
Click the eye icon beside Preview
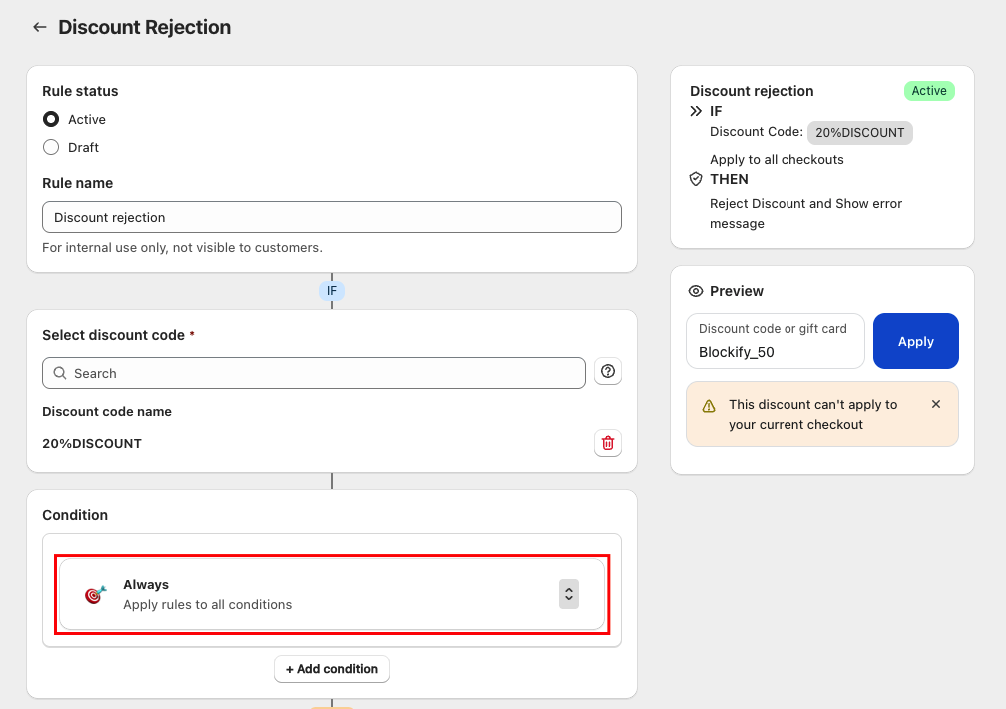pos(695,291)
